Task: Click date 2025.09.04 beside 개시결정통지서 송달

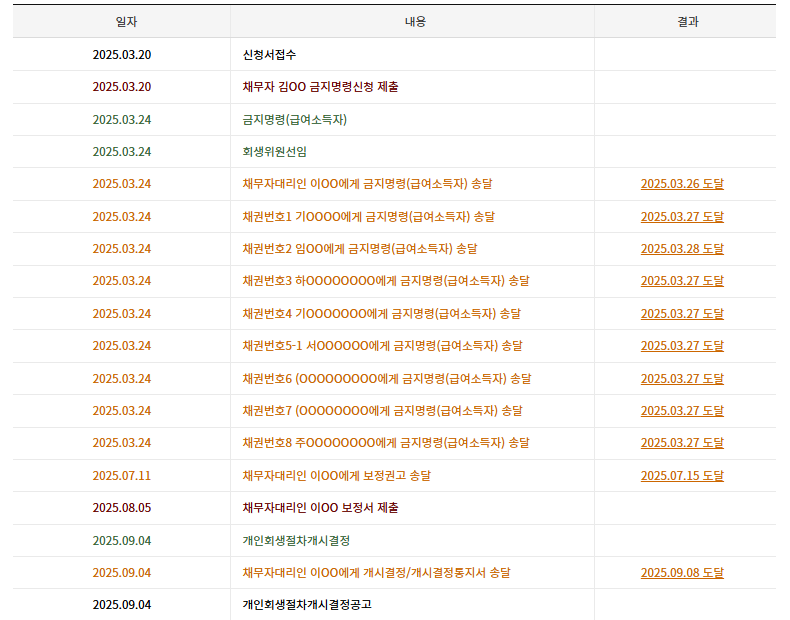Action: coord(122,573)
